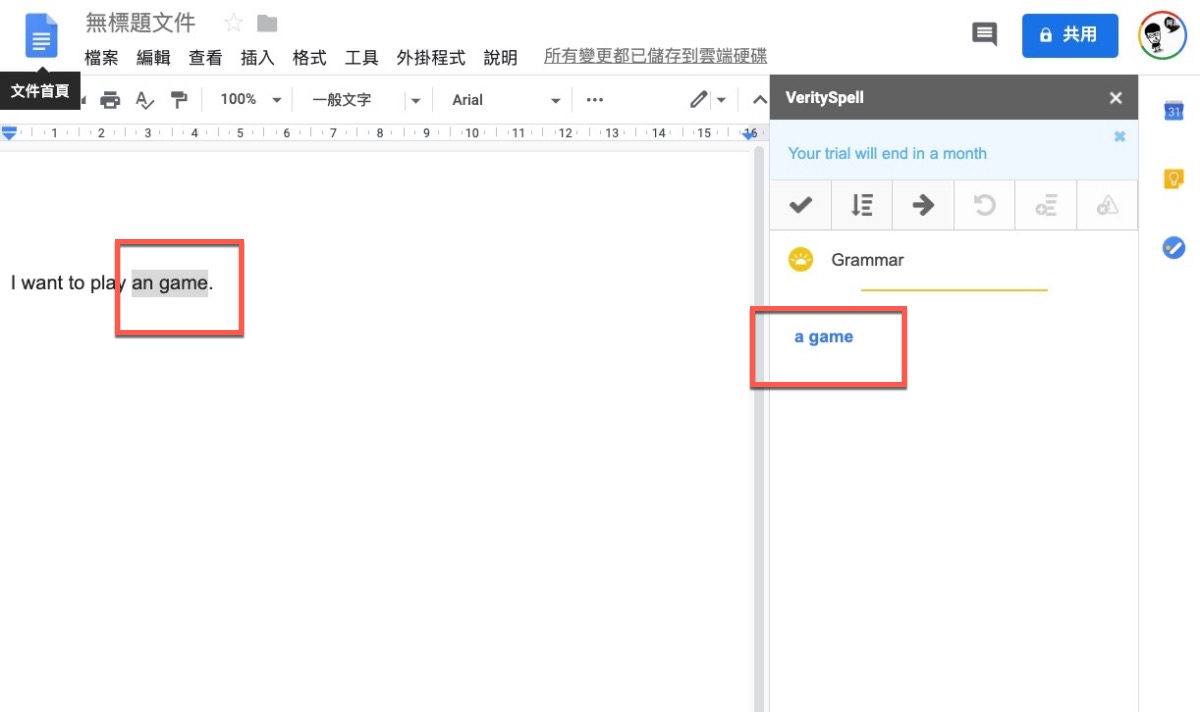Click the print icon in toolbar

[111, 99]
